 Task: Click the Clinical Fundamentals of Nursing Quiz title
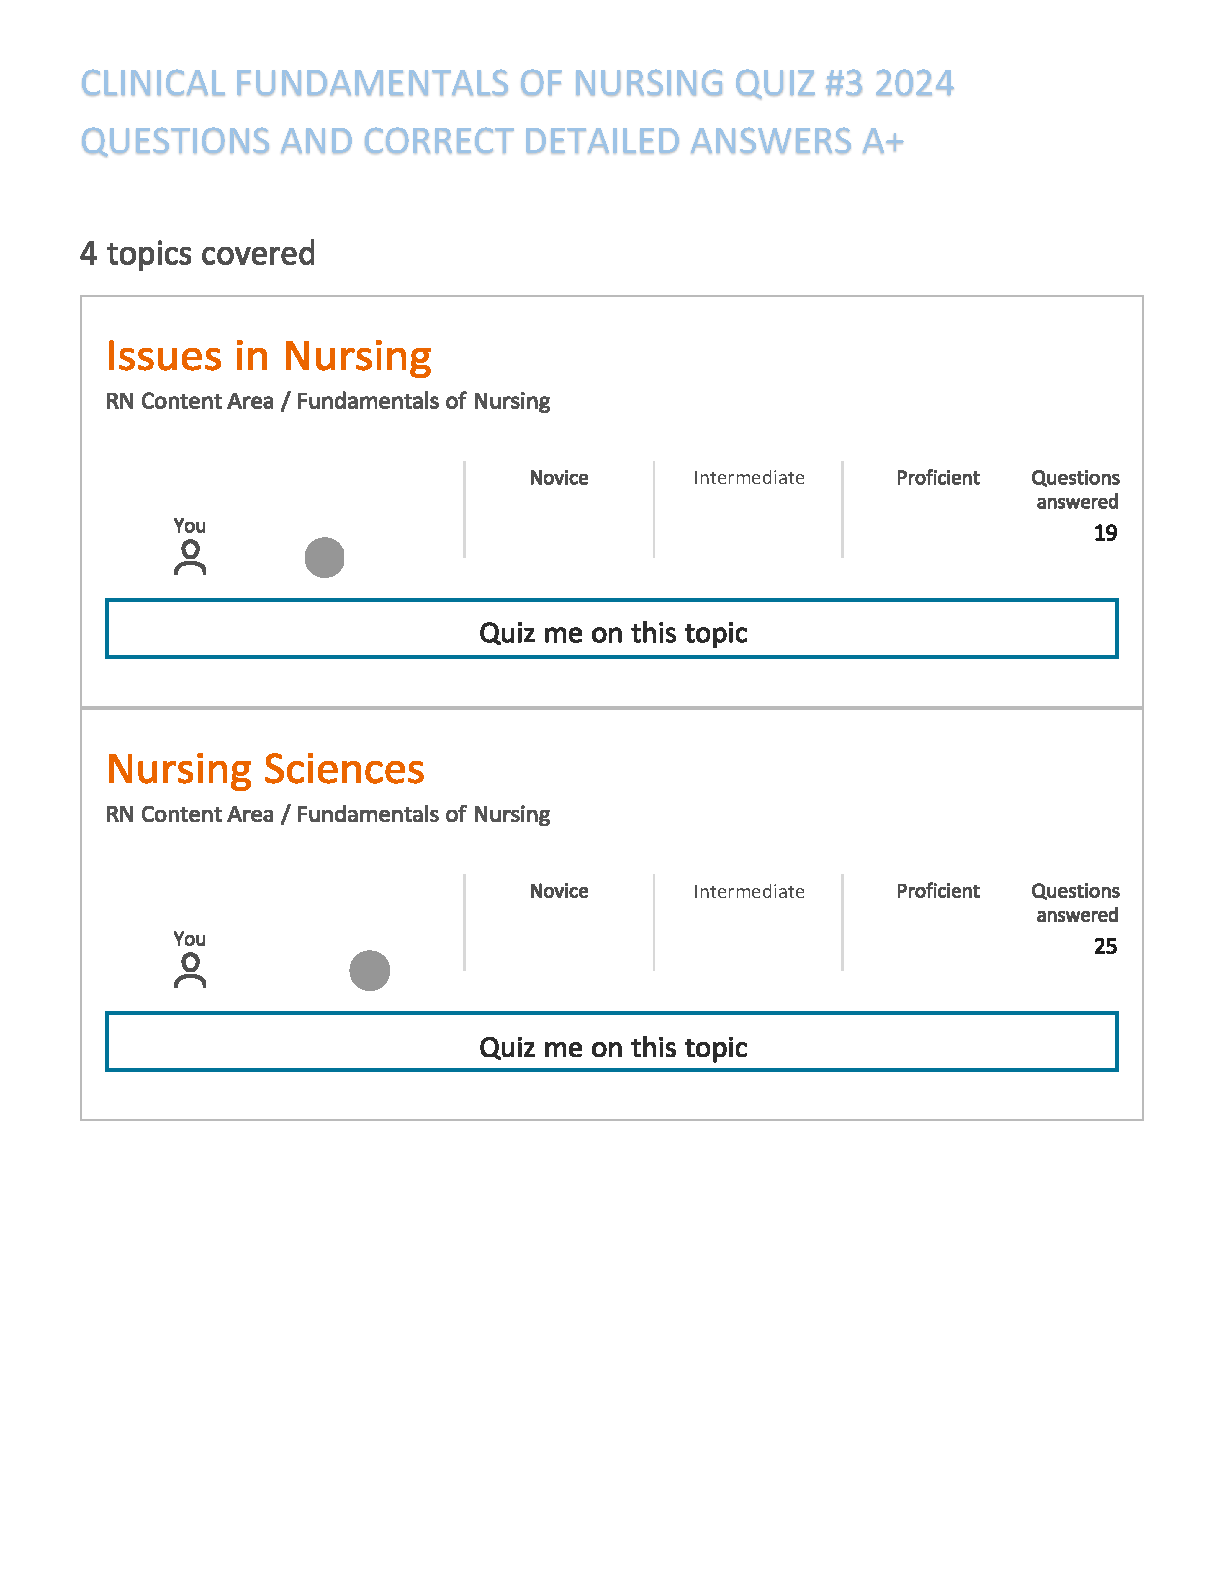pos(517,112)
